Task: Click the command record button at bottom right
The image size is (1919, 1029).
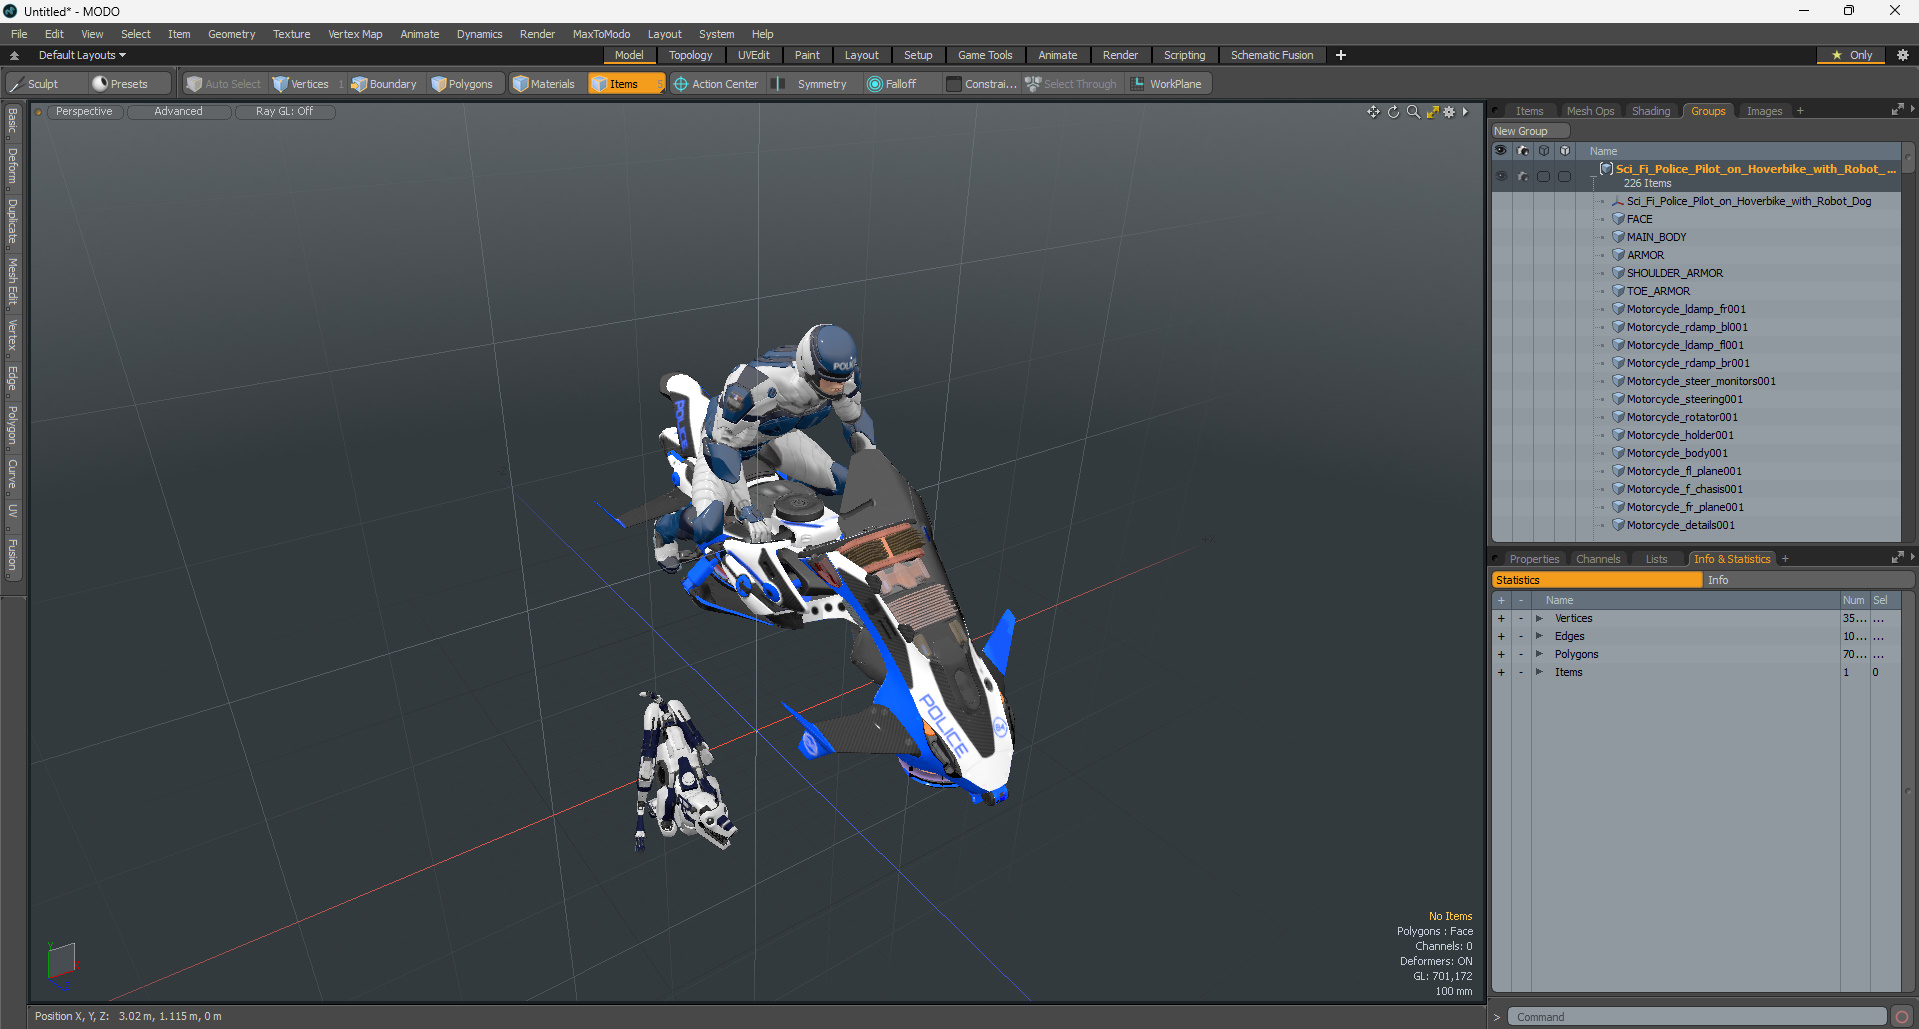Action: [x=1902, y=1017]
